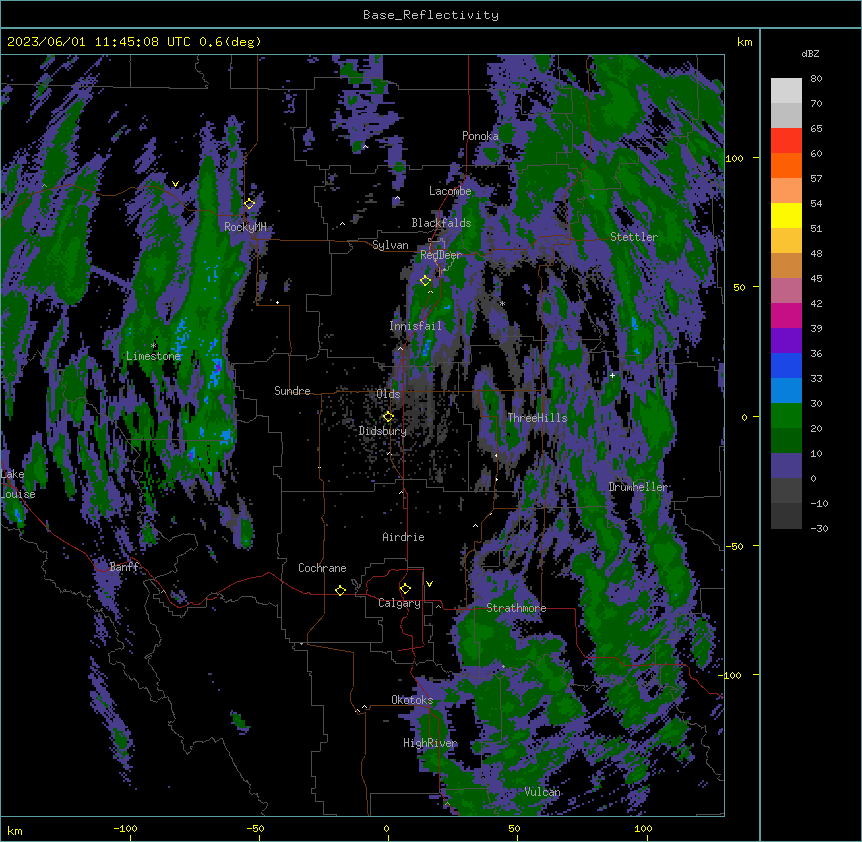Image resolution: width=862 pixels, height=842 pixels.
Task: Click the HighRiver label
Action: point(430,743)
